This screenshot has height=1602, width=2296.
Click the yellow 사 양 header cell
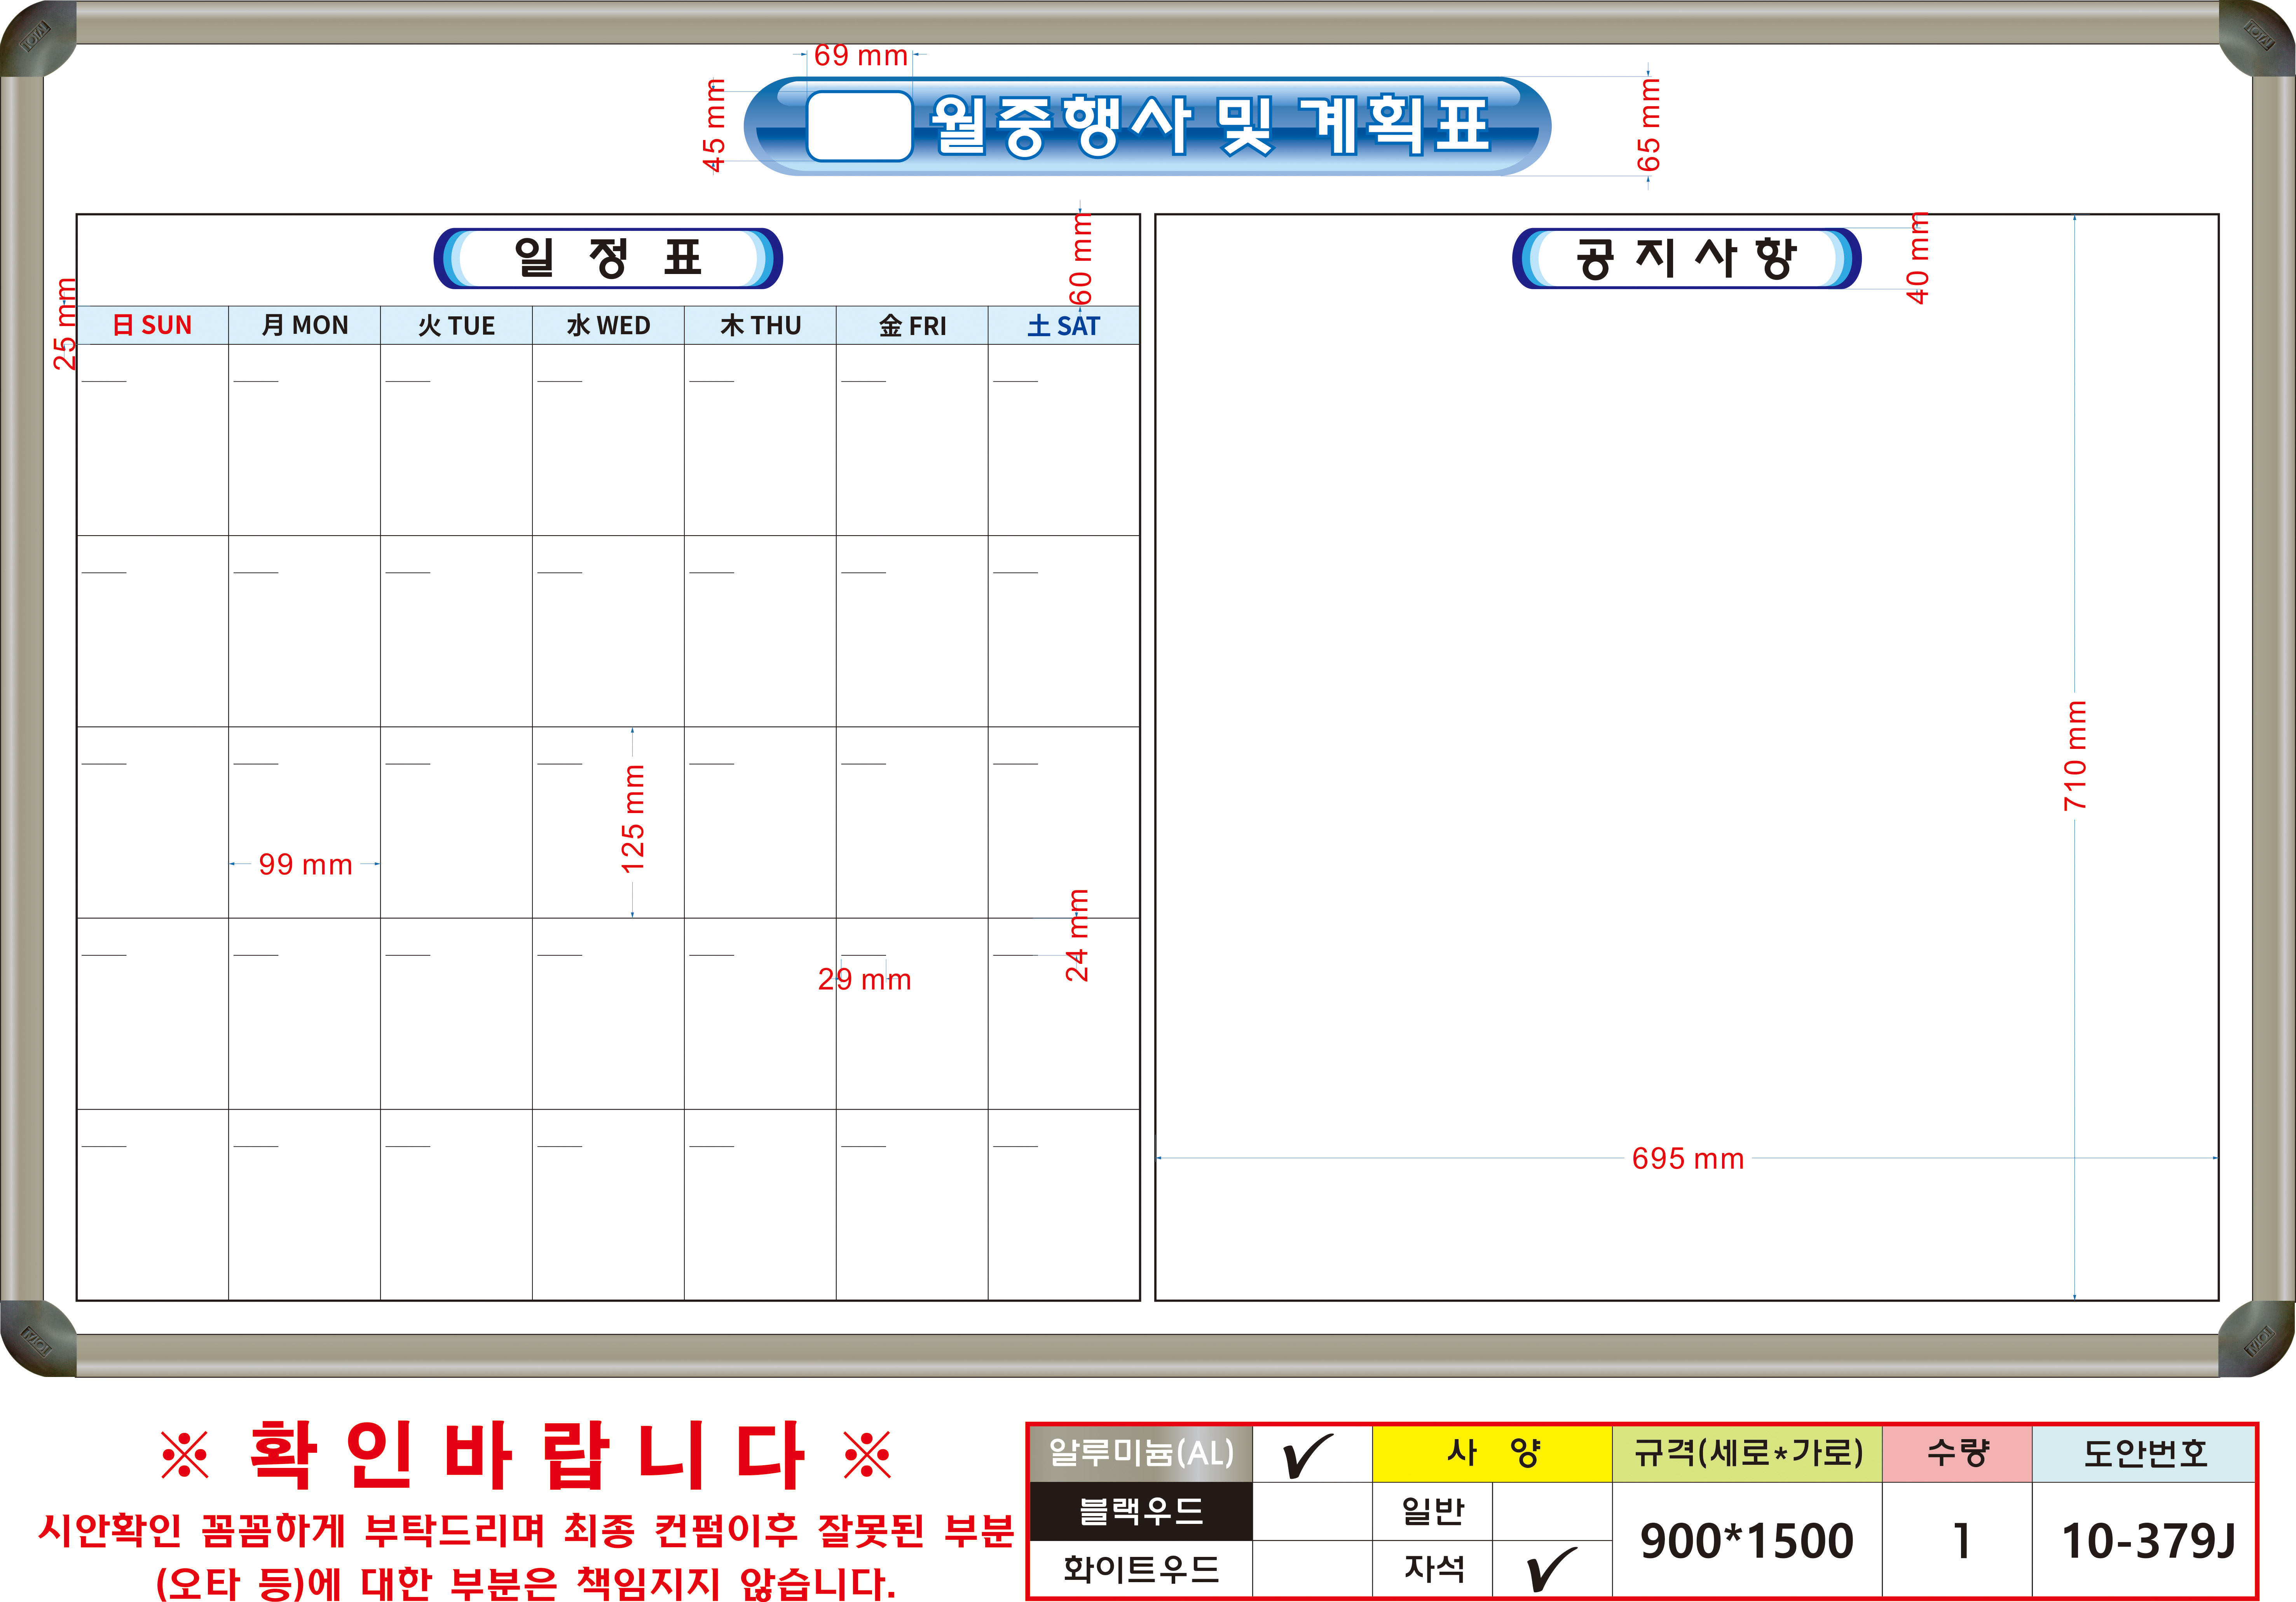tap(1492, 1454)
